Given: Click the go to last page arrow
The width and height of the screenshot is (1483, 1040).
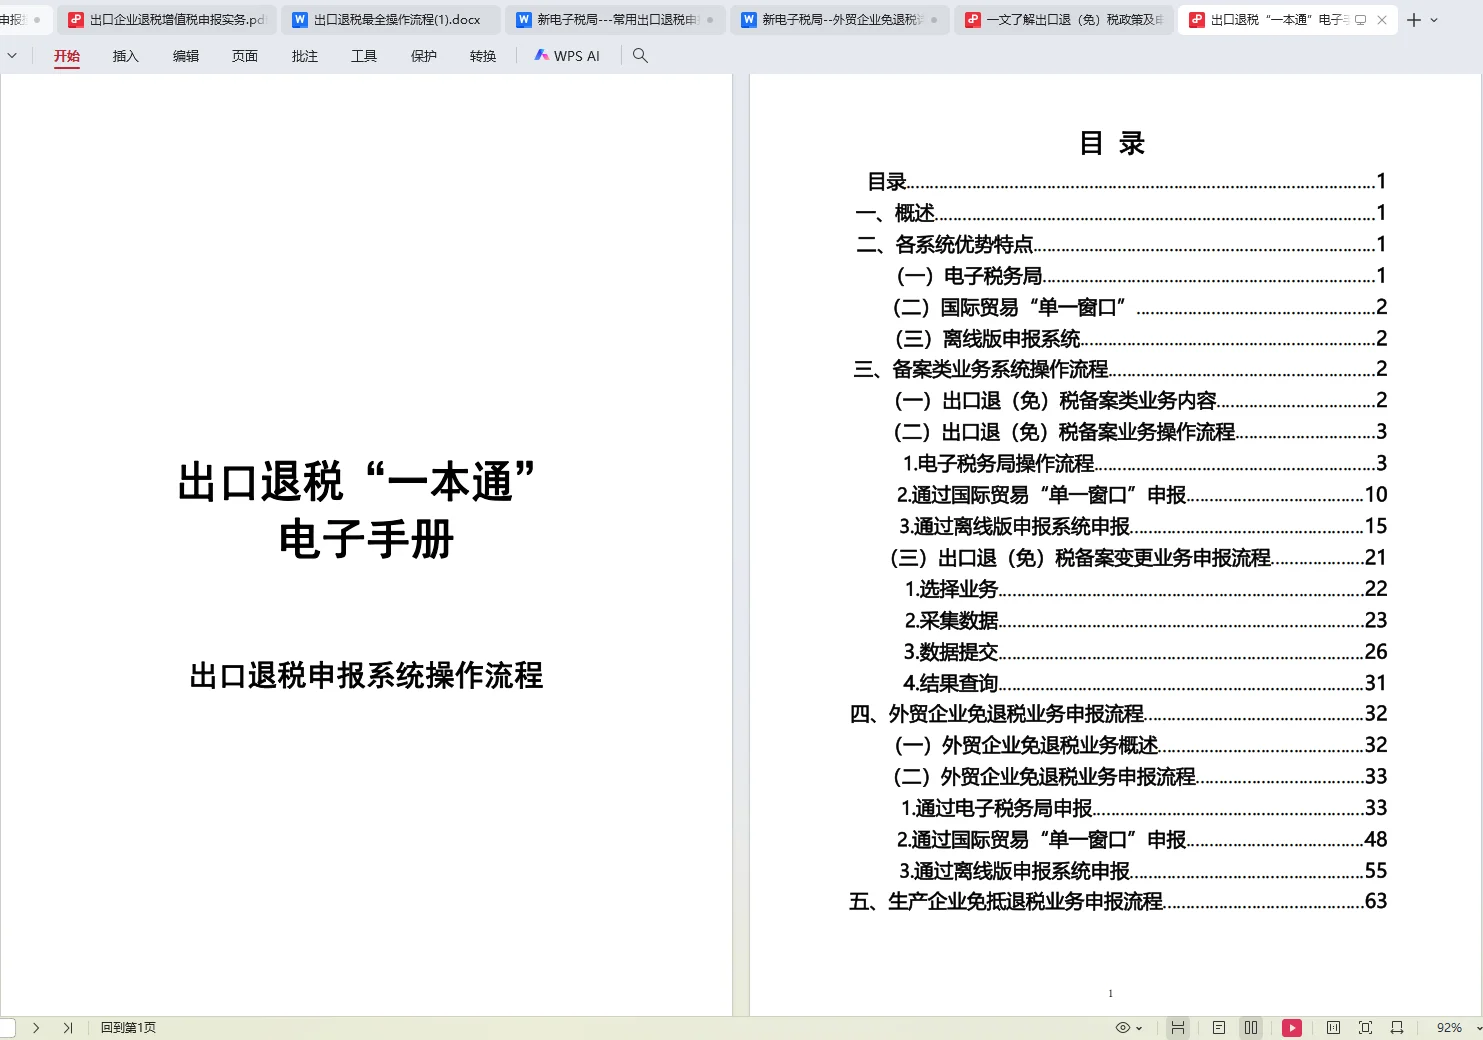Looking at the screenshot, I should (x=68, y=1027).
